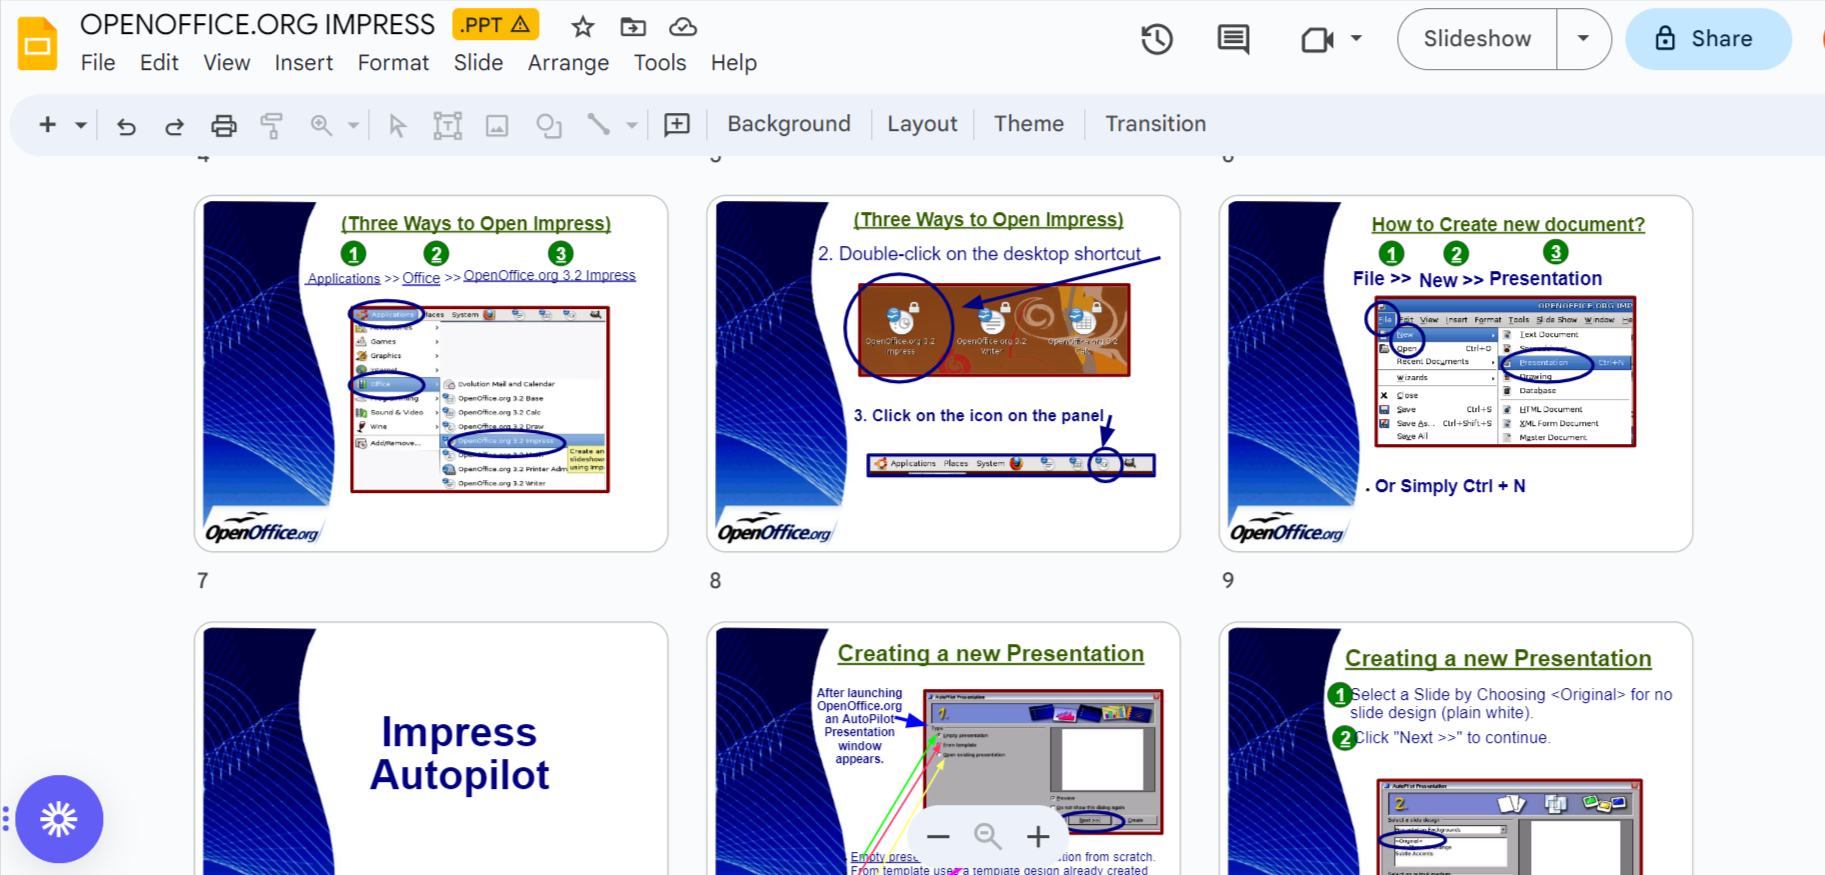Select the 'Impress Autopilot' slide thumbnail
This screenshot has height=875, width=1825.
tap(431, 749)
